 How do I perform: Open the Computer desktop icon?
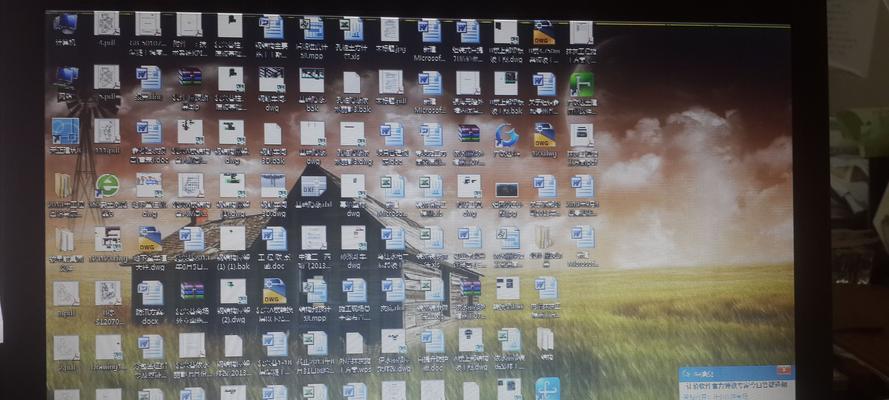[x=65, y=25]
